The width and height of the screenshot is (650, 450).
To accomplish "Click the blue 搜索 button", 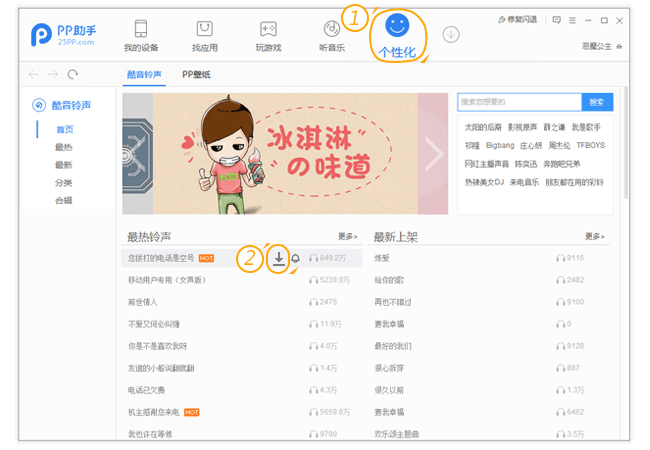I will [597, 102].
